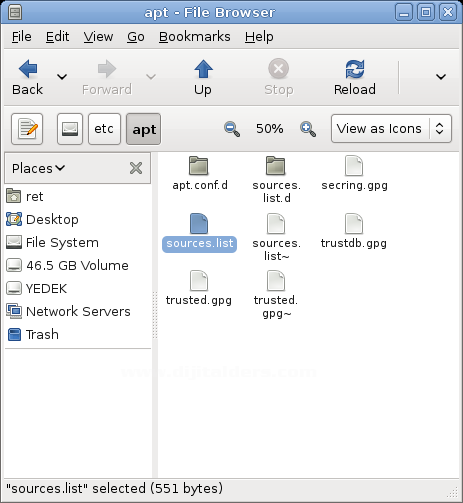Toggle the text-based location bar button
The image size is (463, 503).
tap(27, 129)
